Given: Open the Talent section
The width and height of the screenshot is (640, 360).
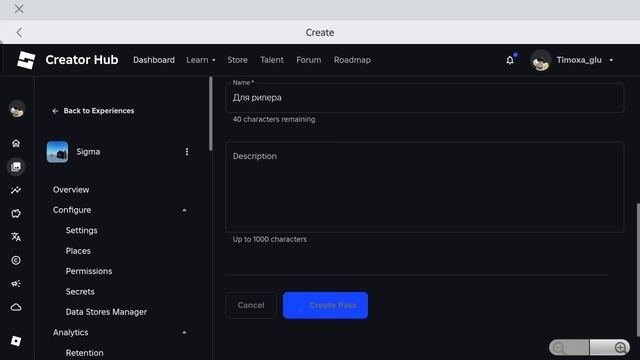Looking at the screenshot, I should click(x=272, y=60).
